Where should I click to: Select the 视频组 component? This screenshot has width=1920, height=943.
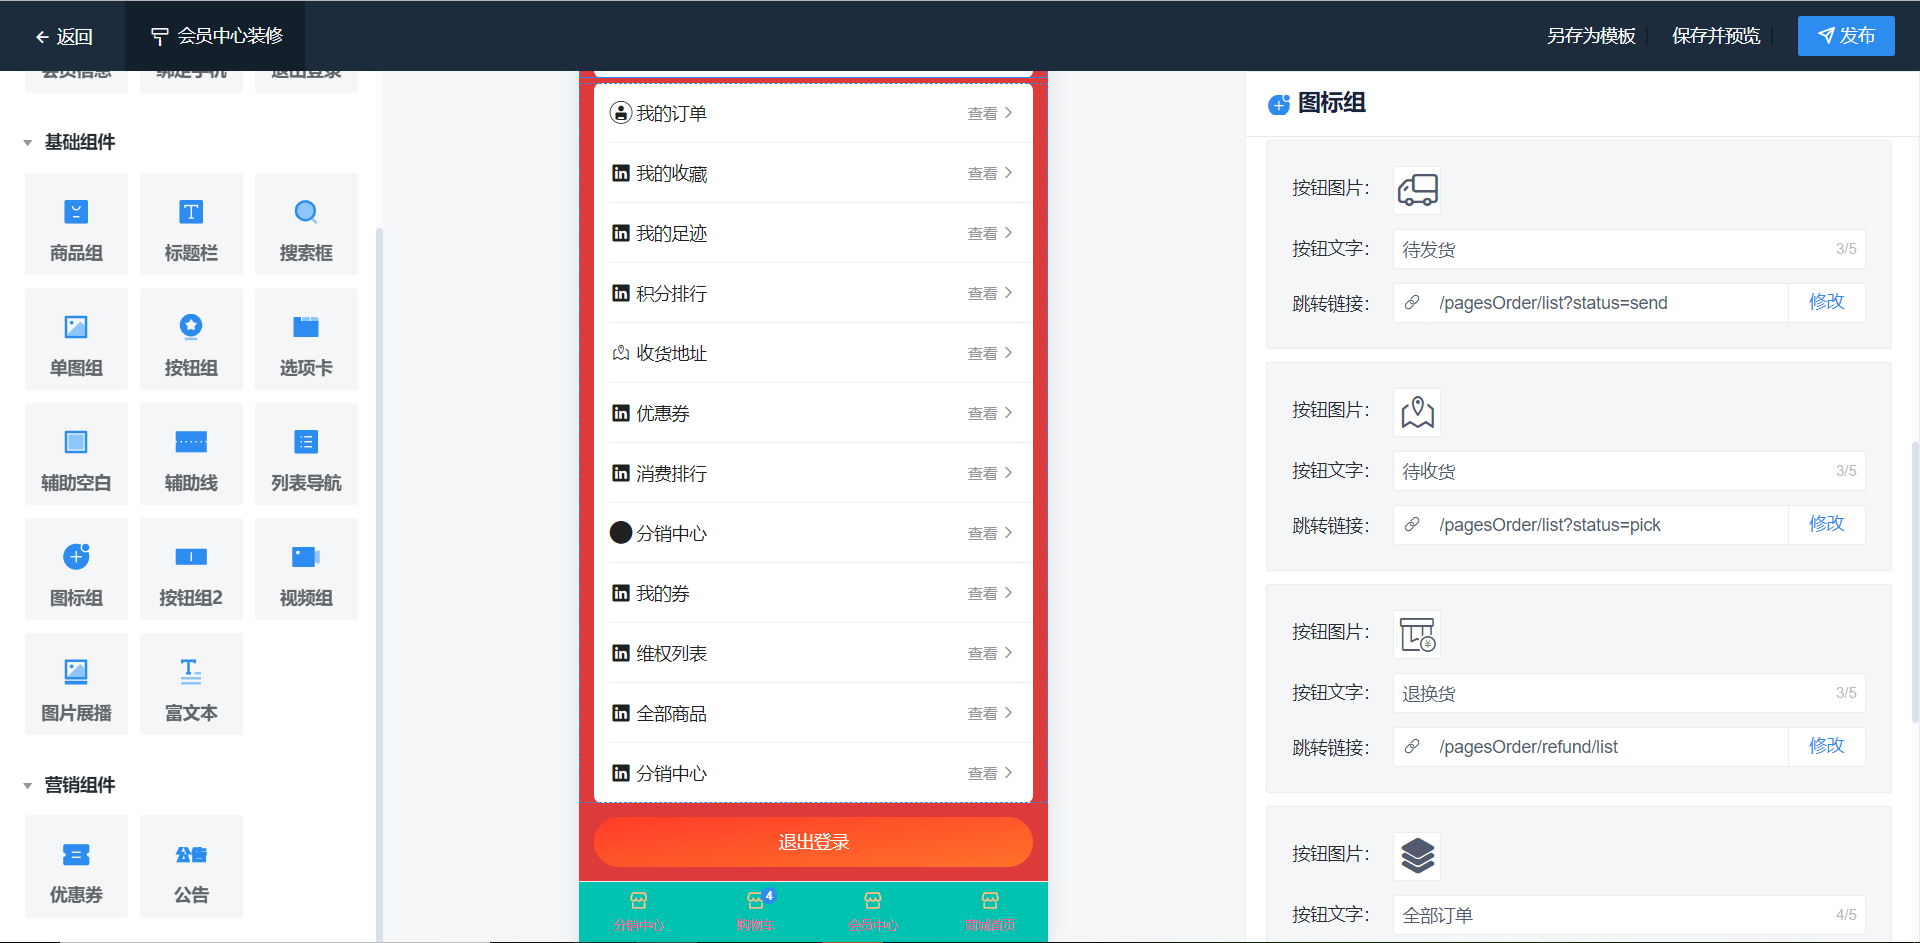[x=306, y=569]
